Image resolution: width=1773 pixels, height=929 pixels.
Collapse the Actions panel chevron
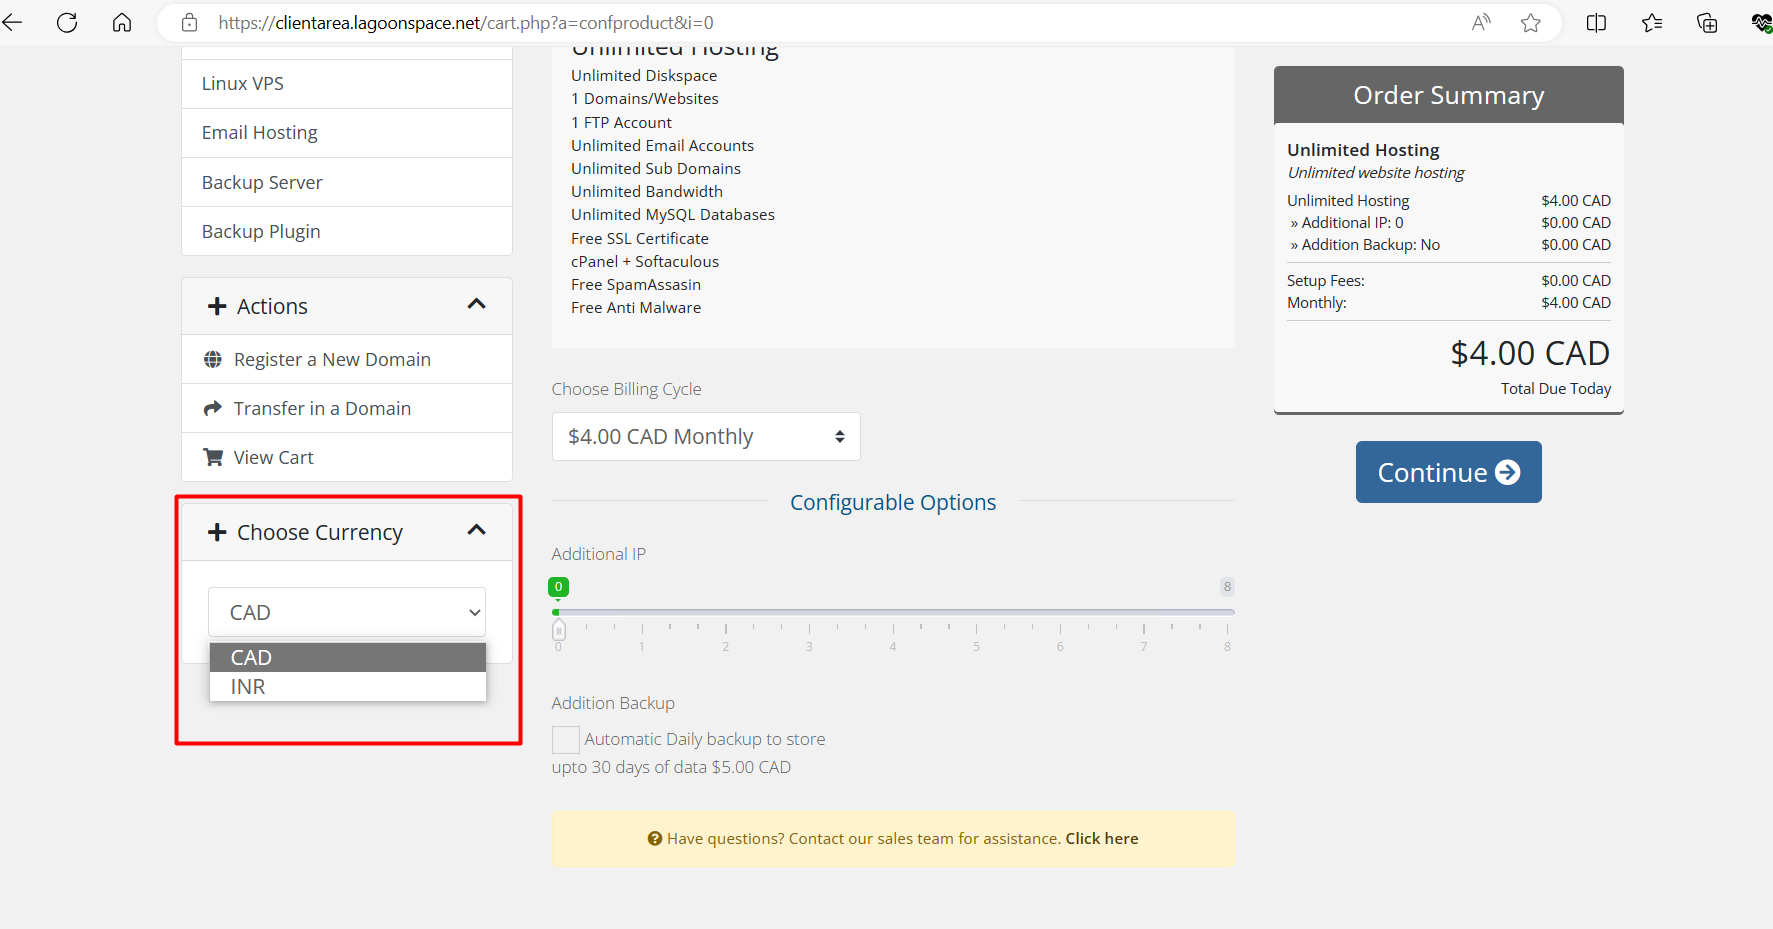(477, 304)
